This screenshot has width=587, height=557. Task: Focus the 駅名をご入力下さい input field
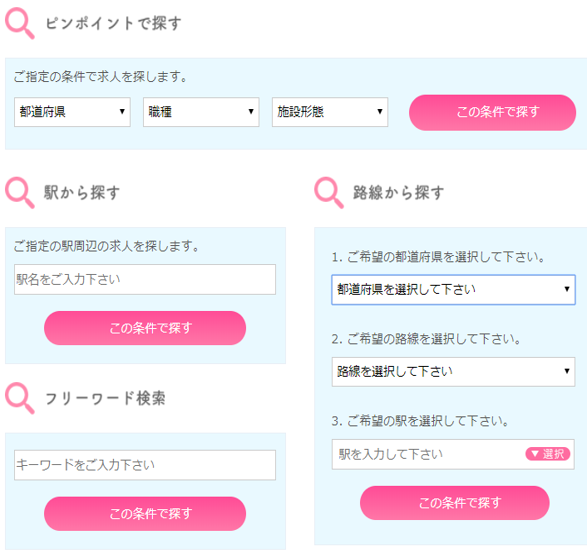click(x=145, y=280)
